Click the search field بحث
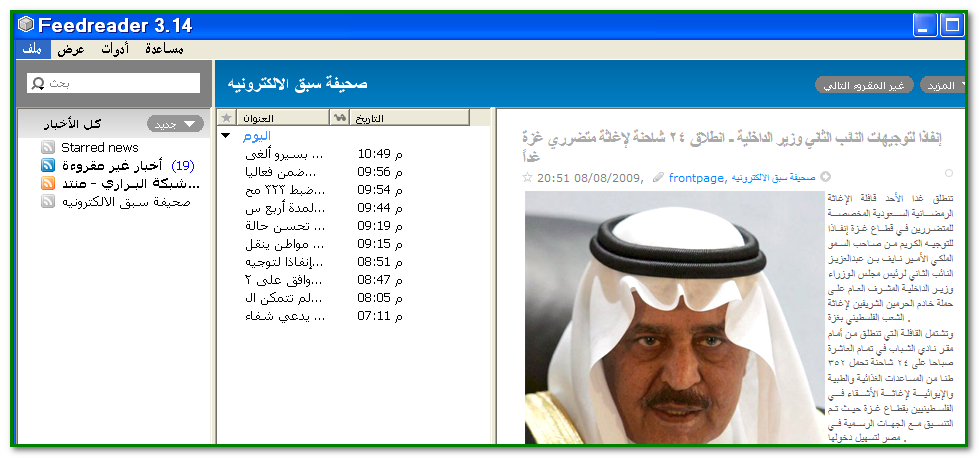Viewport: 979px width, 458px height. 114,83
